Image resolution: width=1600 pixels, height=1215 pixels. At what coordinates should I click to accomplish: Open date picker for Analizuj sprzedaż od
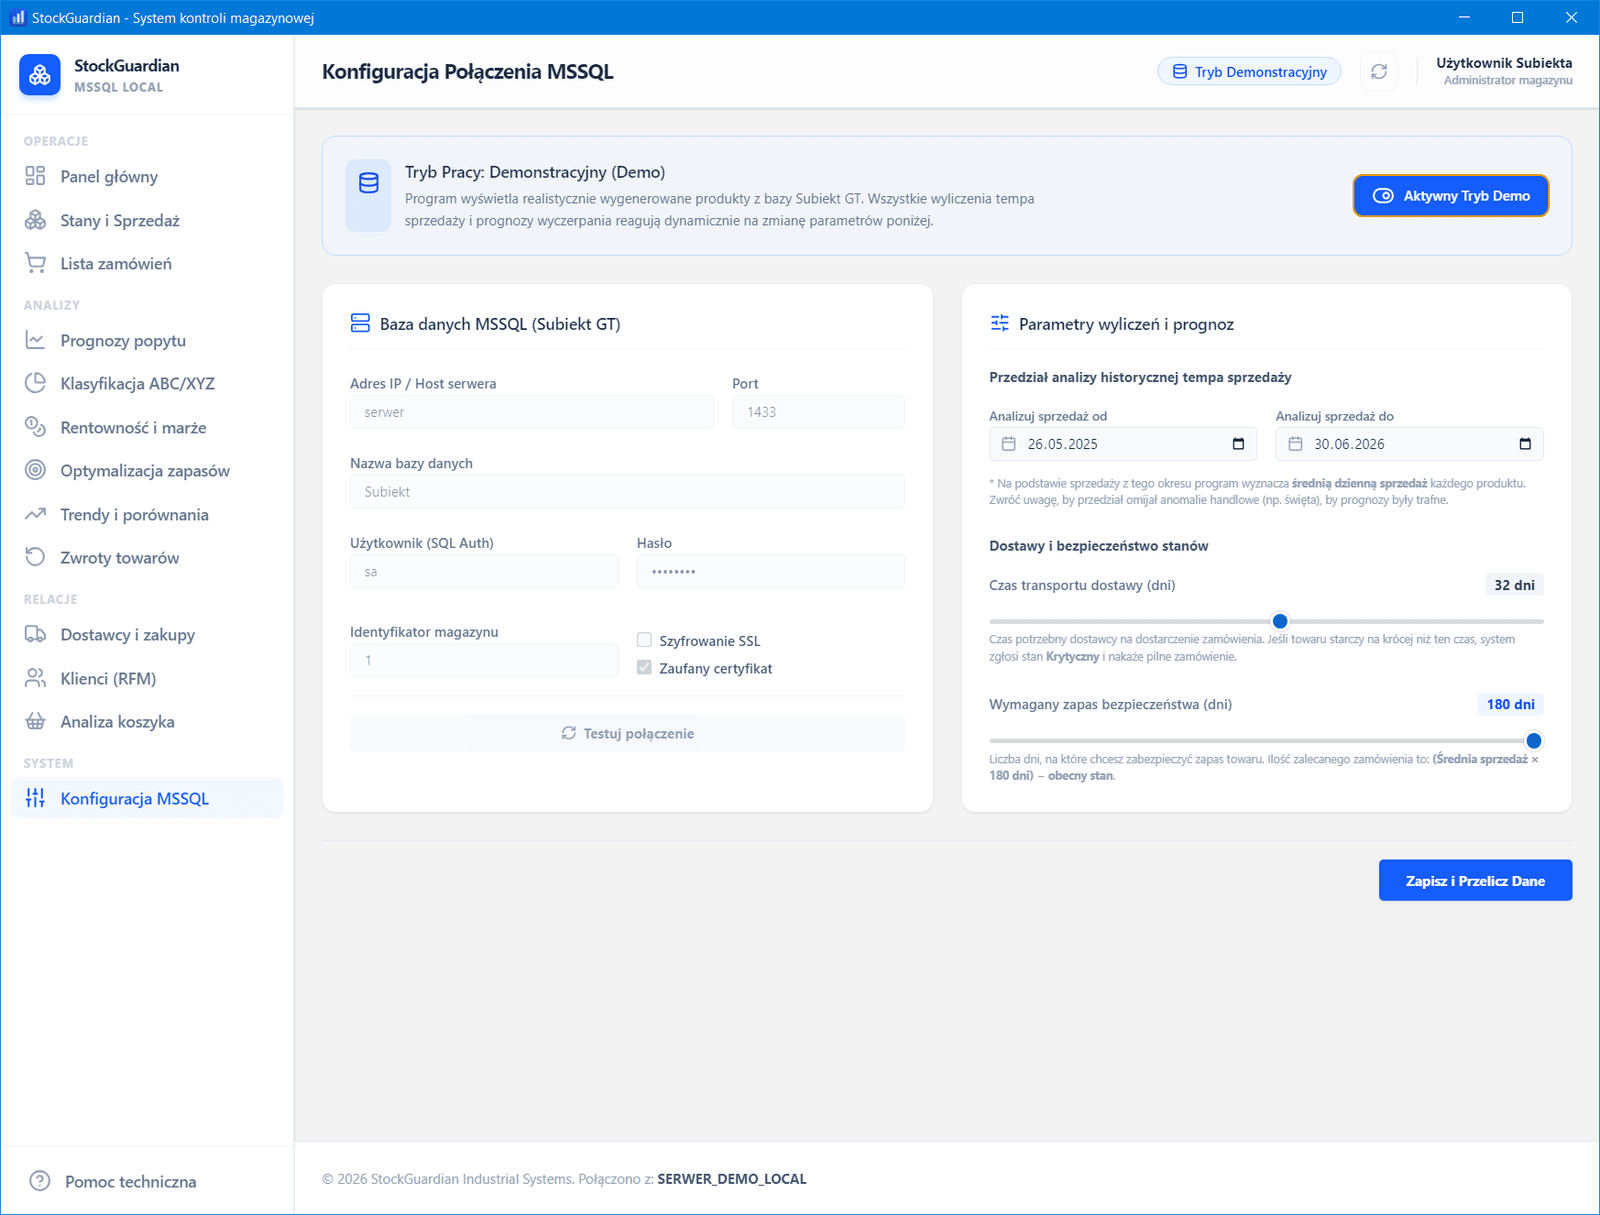(1238, 444)
